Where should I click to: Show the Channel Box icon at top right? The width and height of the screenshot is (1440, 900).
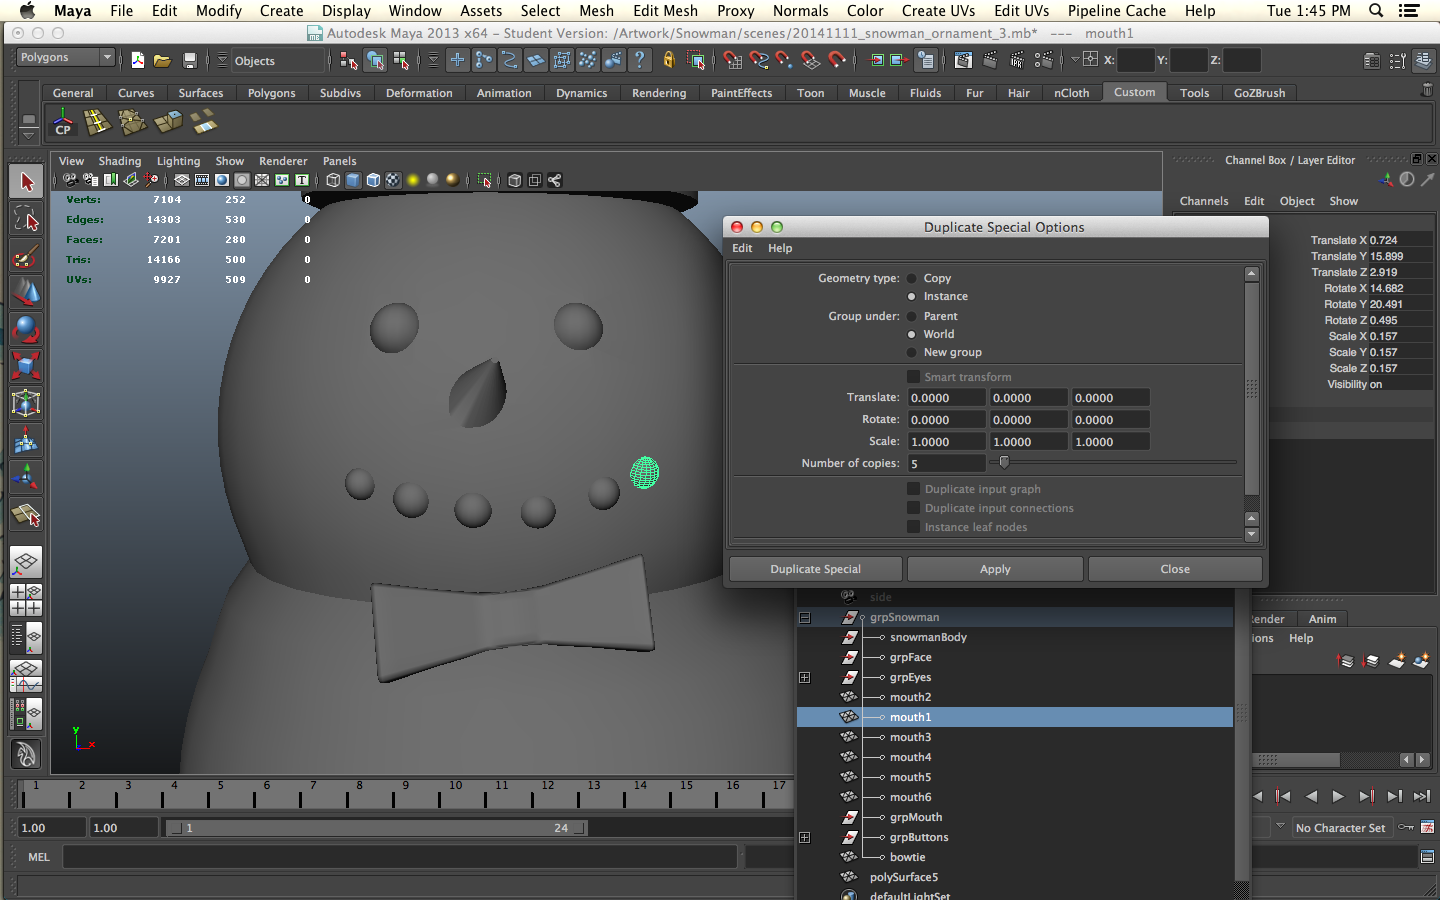click(1424, 61)
